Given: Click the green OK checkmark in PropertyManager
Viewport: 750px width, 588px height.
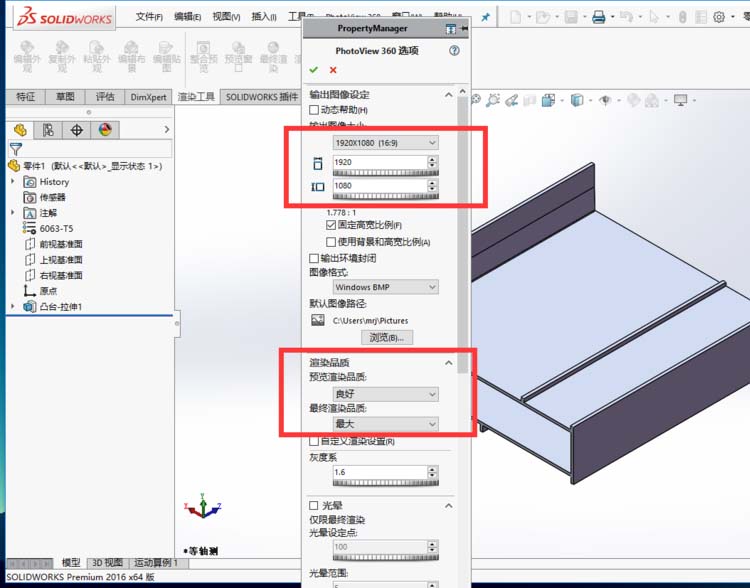Looking at the screenshot, I should [x=314, y=70].
